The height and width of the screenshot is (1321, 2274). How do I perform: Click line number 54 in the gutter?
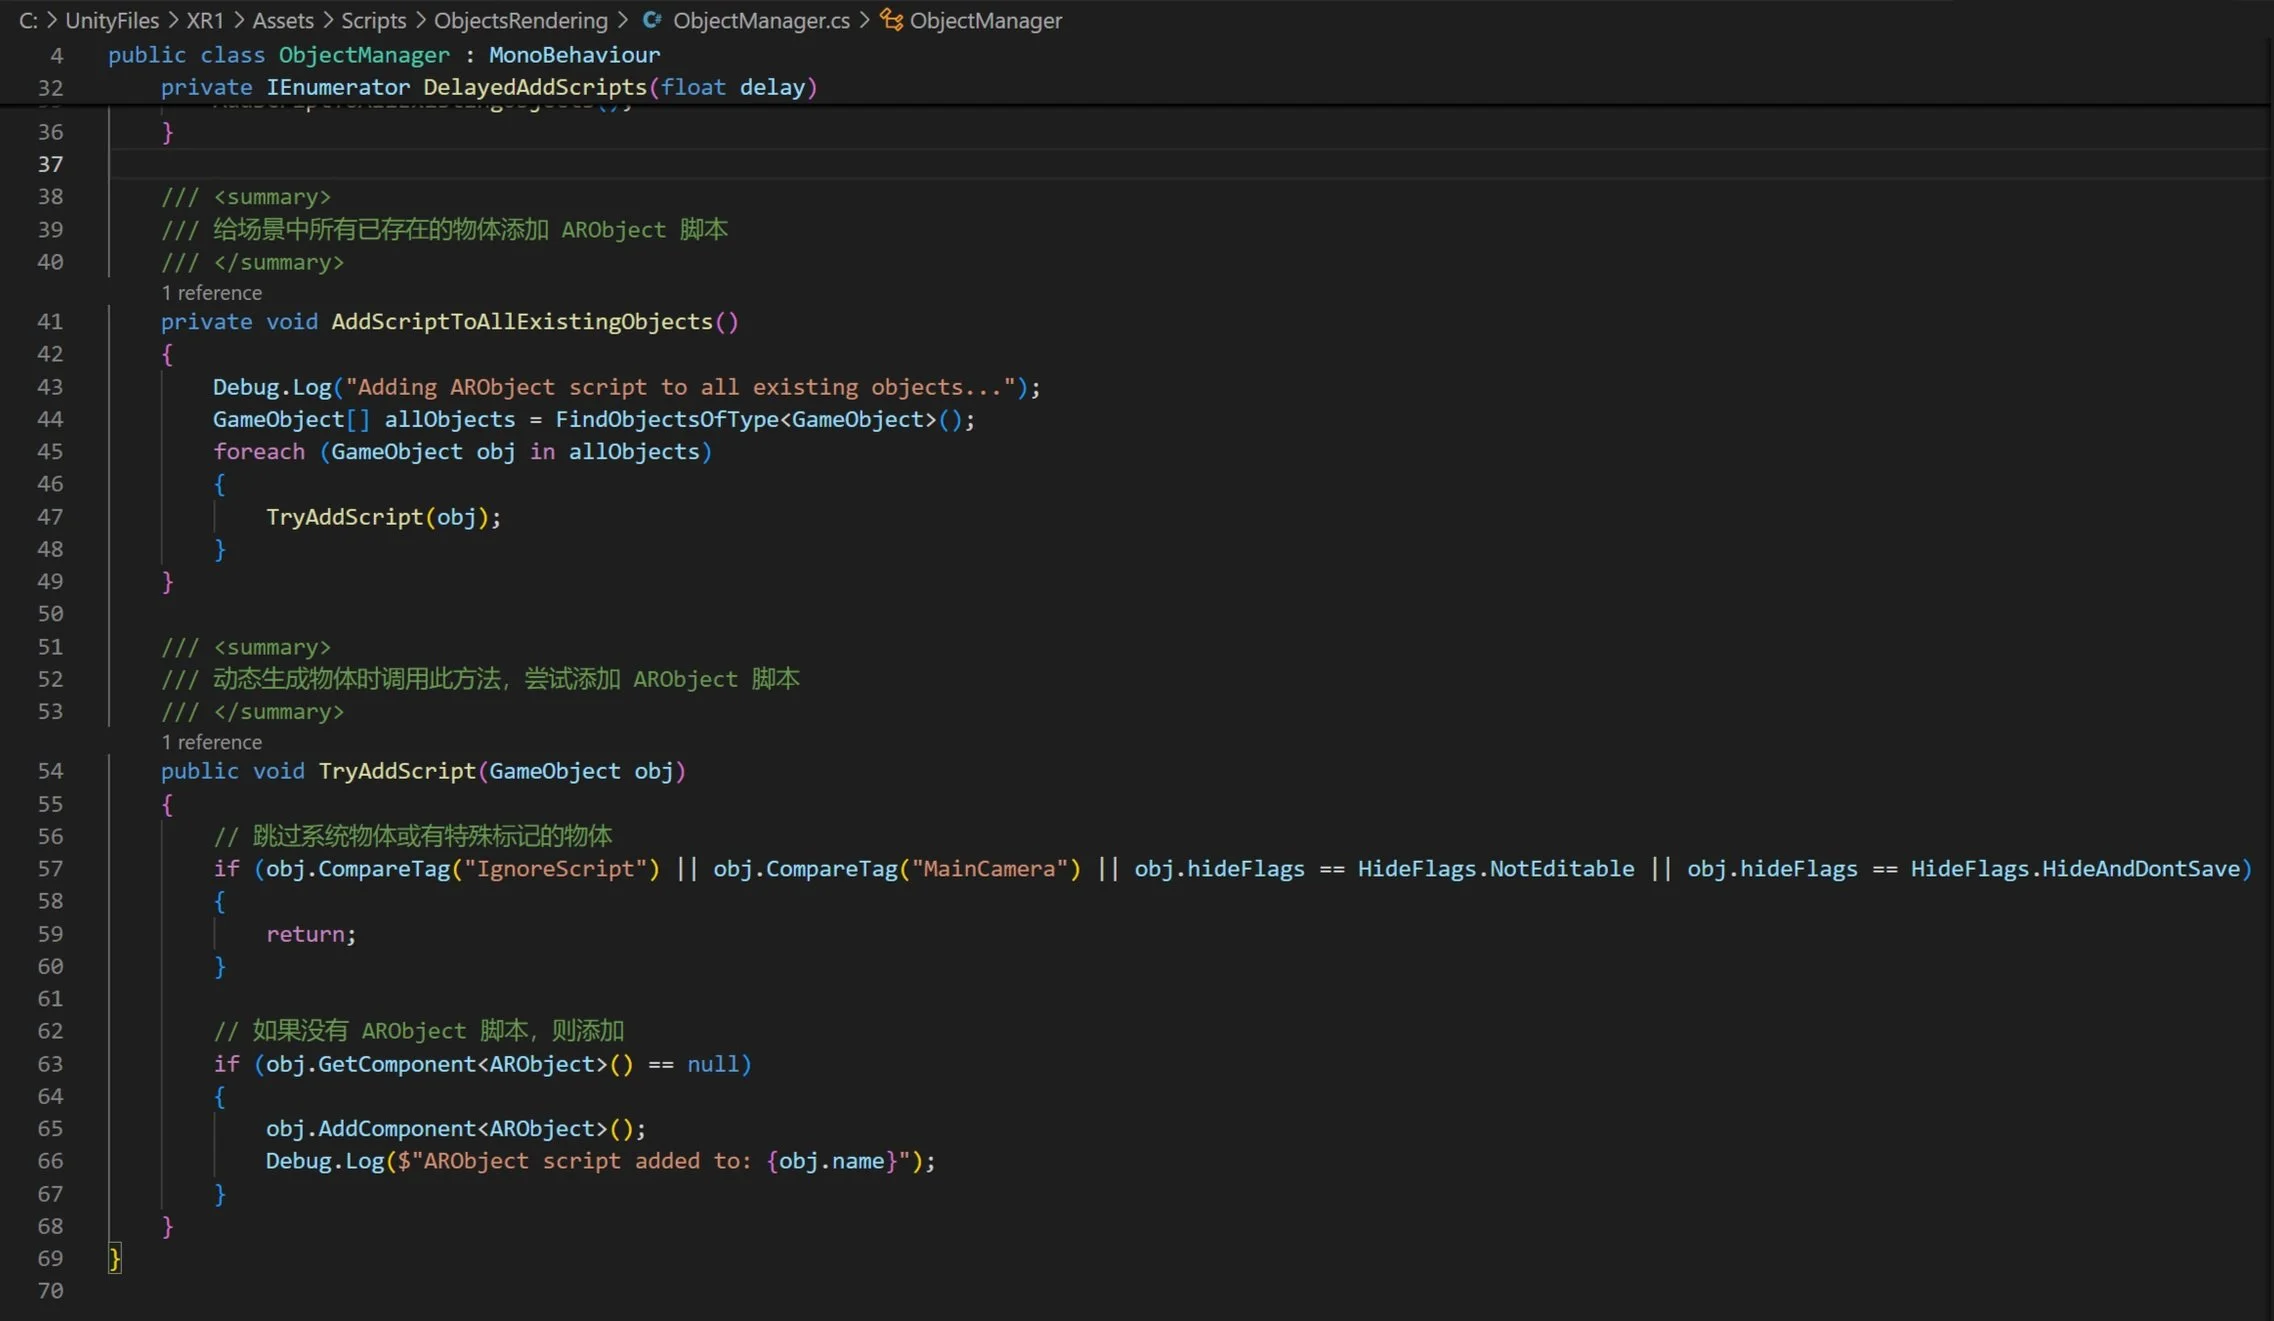[x=50, y=771]
